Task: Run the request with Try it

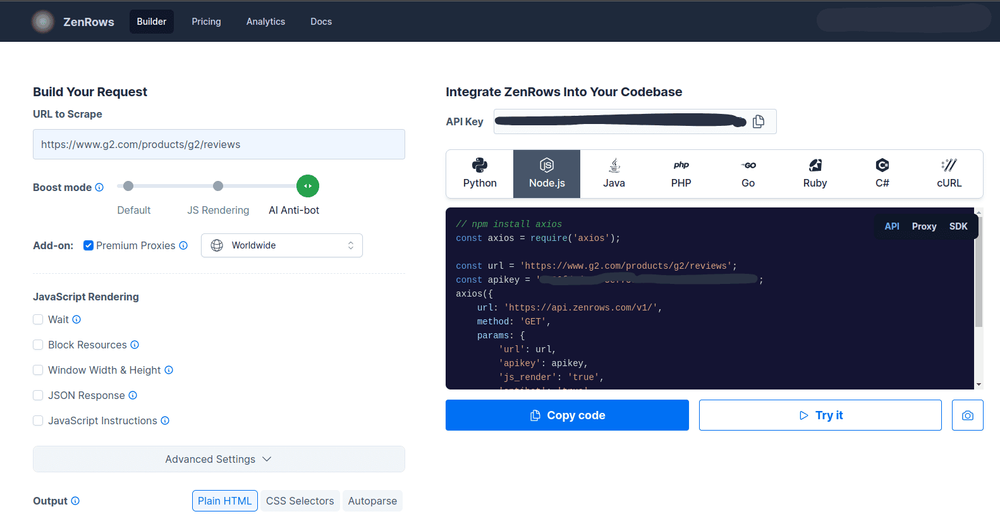Action: (820, 415)
